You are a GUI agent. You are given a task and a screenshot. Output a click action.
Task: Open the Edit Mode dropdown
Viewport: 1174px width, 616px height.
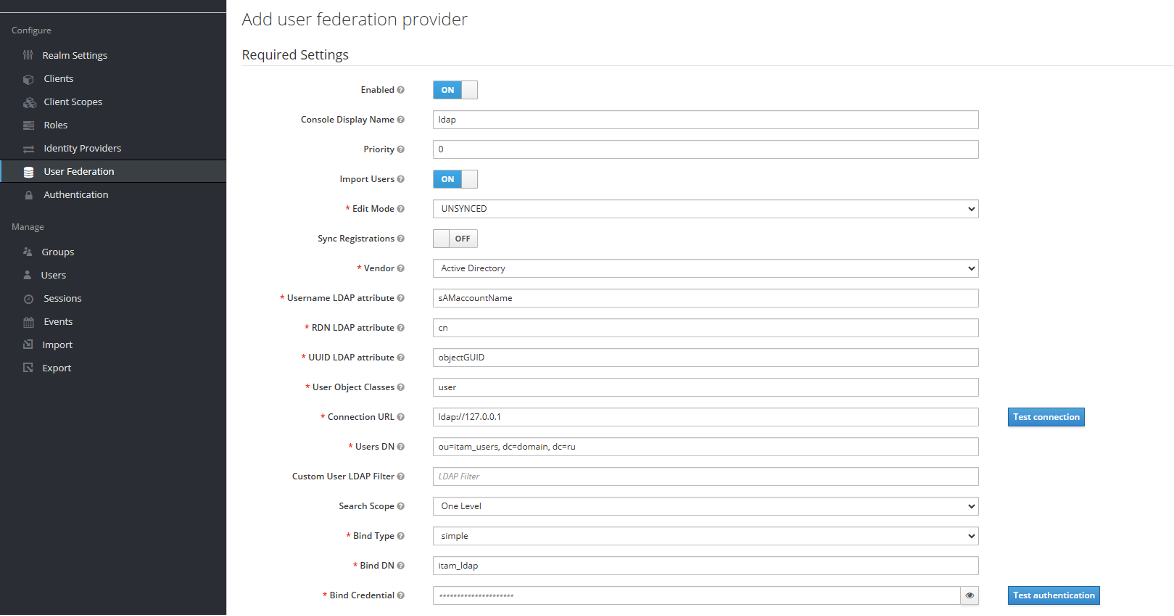point(705,209)
